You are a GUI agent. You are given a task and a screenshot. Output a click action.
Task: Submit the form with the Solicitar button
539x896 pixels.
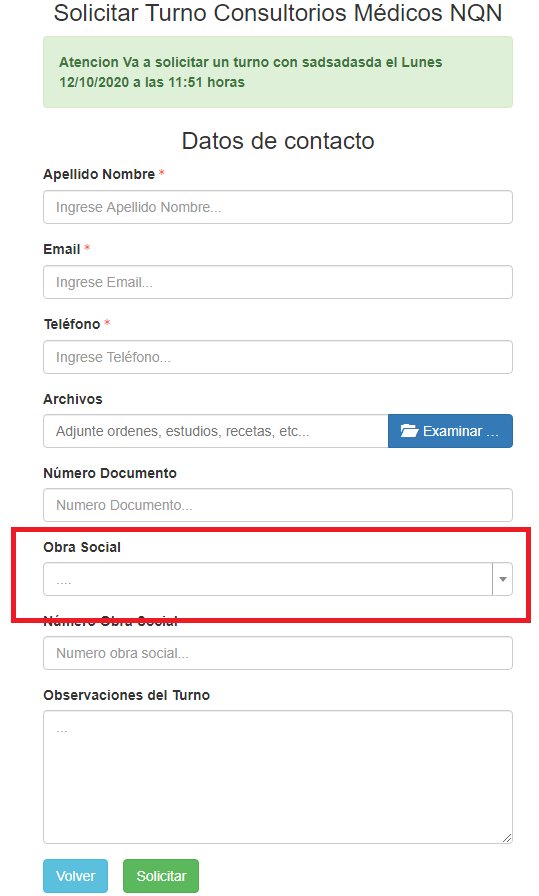161,875
